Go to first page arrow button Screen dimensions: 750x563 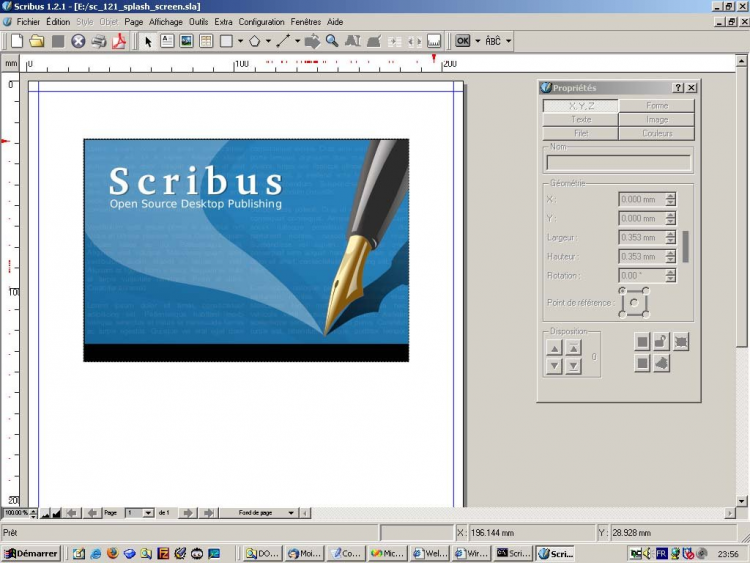click(x=72, y=513)
